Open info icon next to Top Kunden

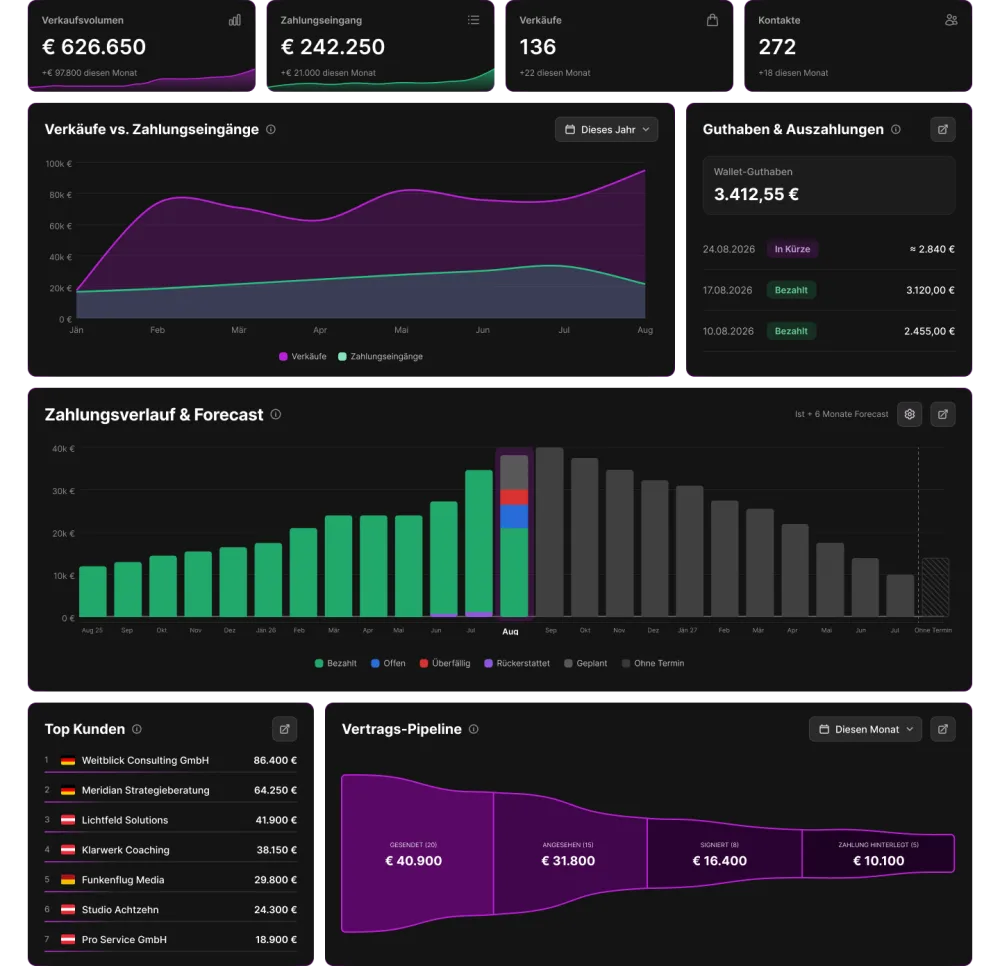pyautogui.click(x=136, y=729)
